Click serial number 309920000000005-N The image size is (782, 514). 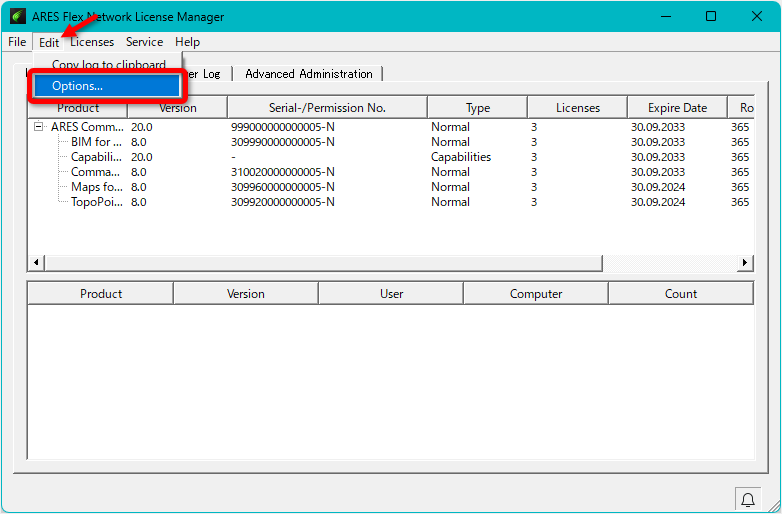[x=282, y=201]
